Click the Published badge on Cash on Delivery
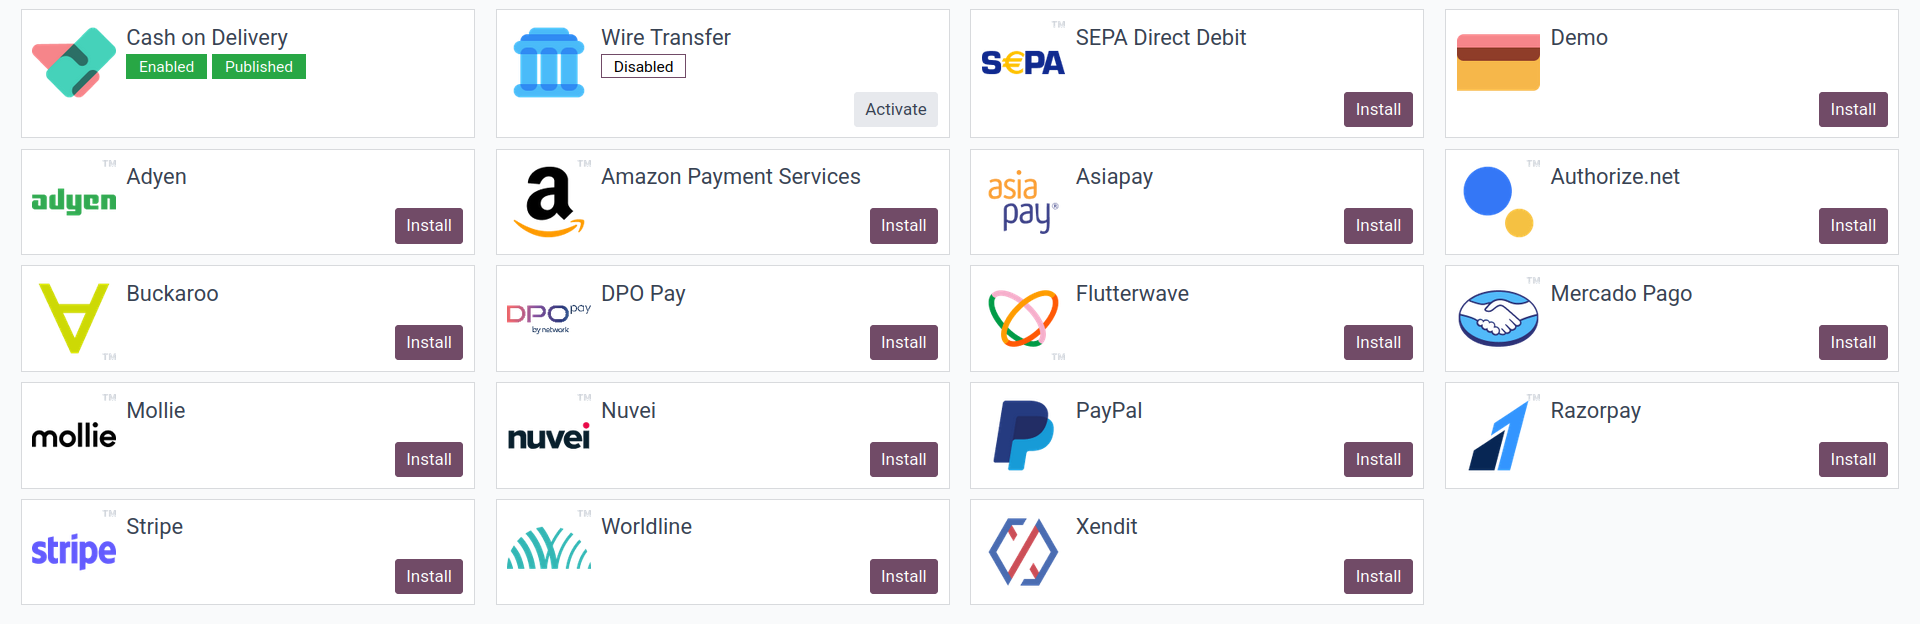This screenshot has height=624, width=1920. coord(259,67)
